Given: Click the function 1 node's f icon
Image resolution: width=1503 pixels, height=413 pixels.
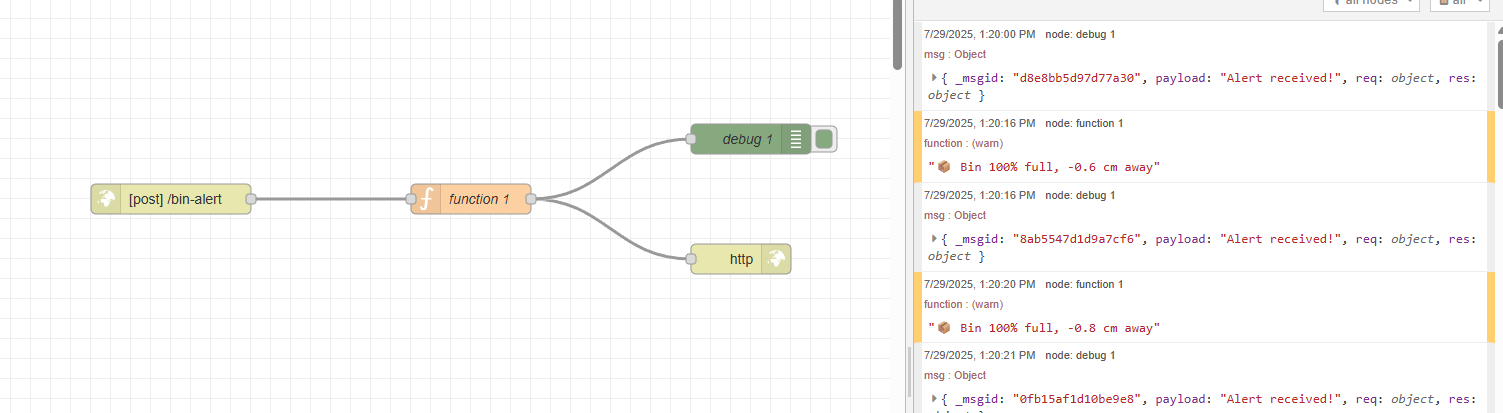Looking at the screenshot, I should coord(426,199).
